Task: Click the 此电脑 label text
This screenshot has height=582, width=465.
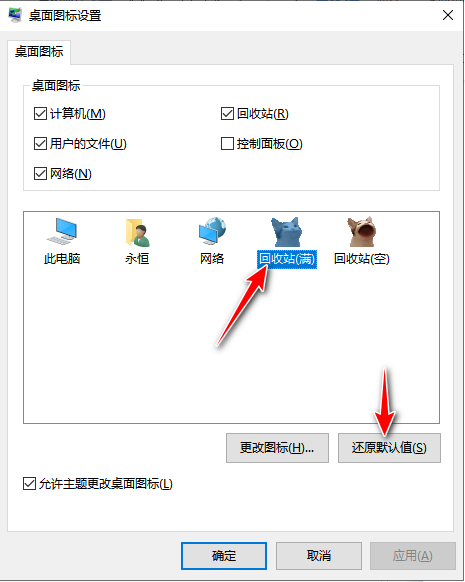Action: (x=62, y=259)
